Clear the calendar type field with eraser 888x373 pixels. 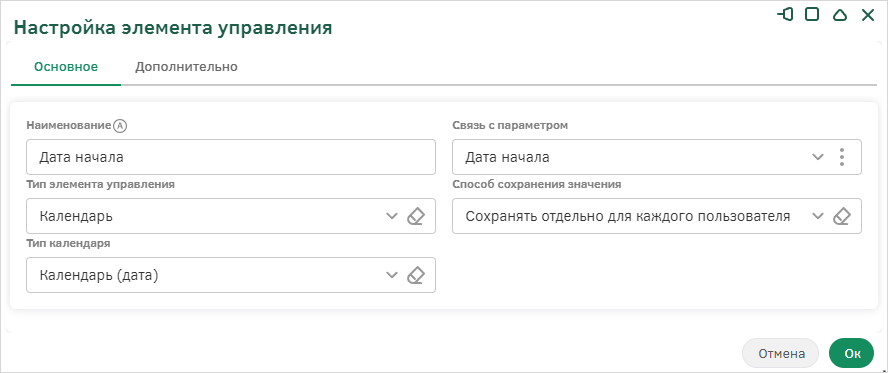(x=416, y=276)
